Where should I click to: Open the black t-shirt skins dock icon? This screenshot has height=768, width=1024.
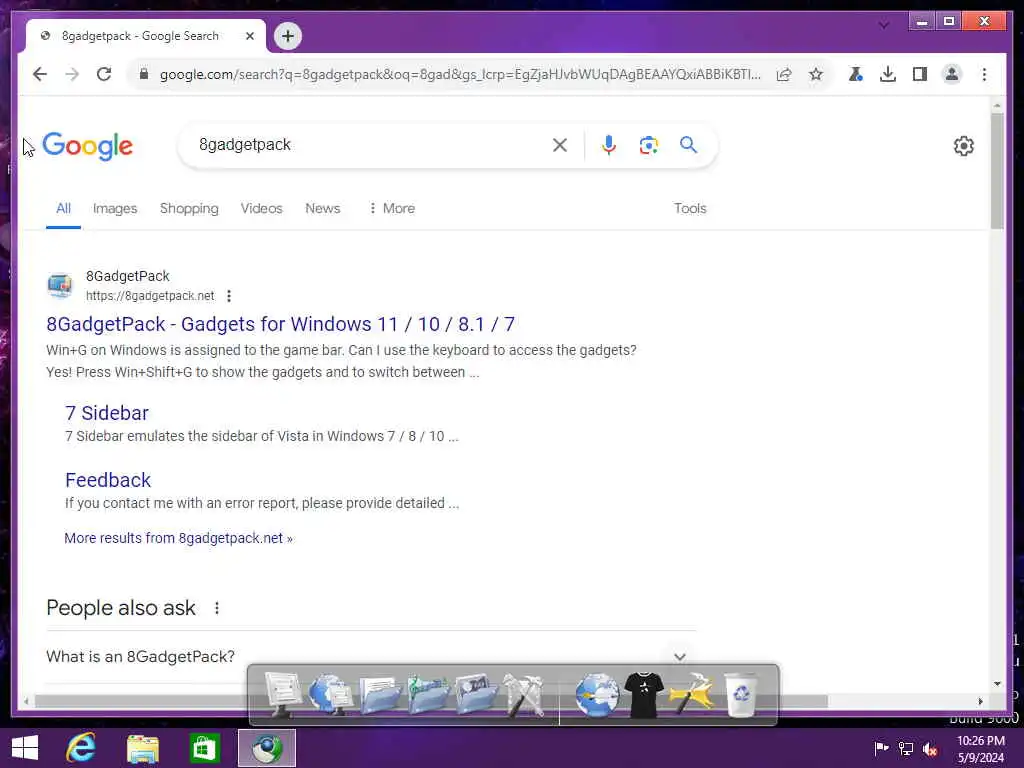click(644, 695)
